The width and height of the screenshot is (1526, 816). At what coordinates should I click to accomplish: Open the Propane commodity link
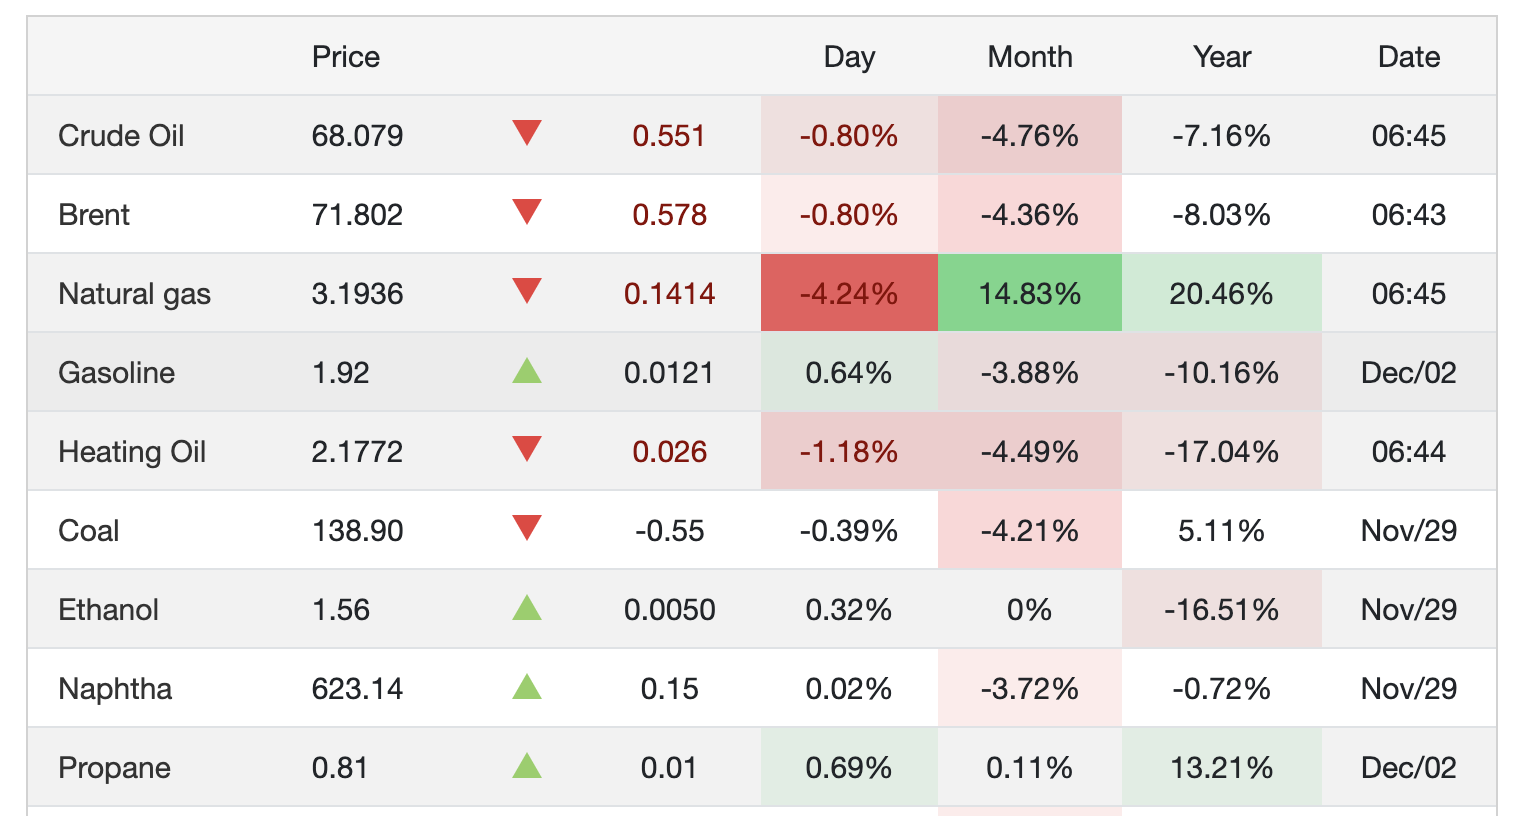tap(115, 767)
